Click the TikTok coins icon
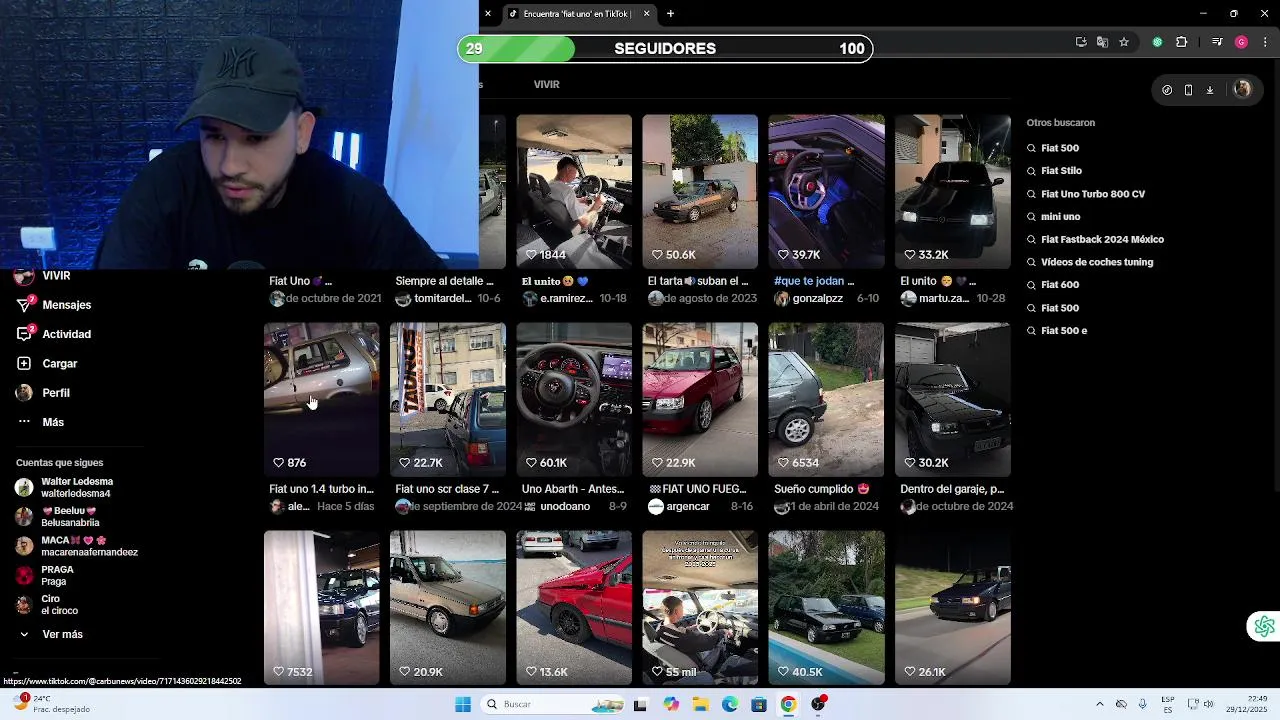 point(1167,90)
